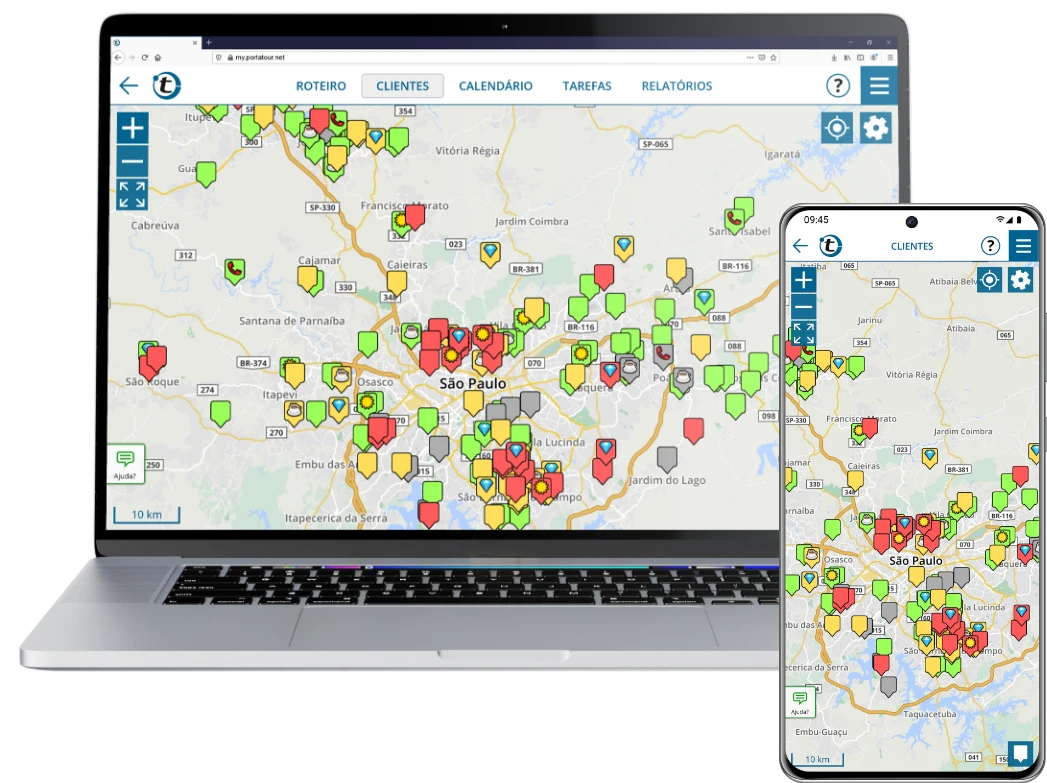Click the 10 km scale bar on laptop map

coord(146,515)
